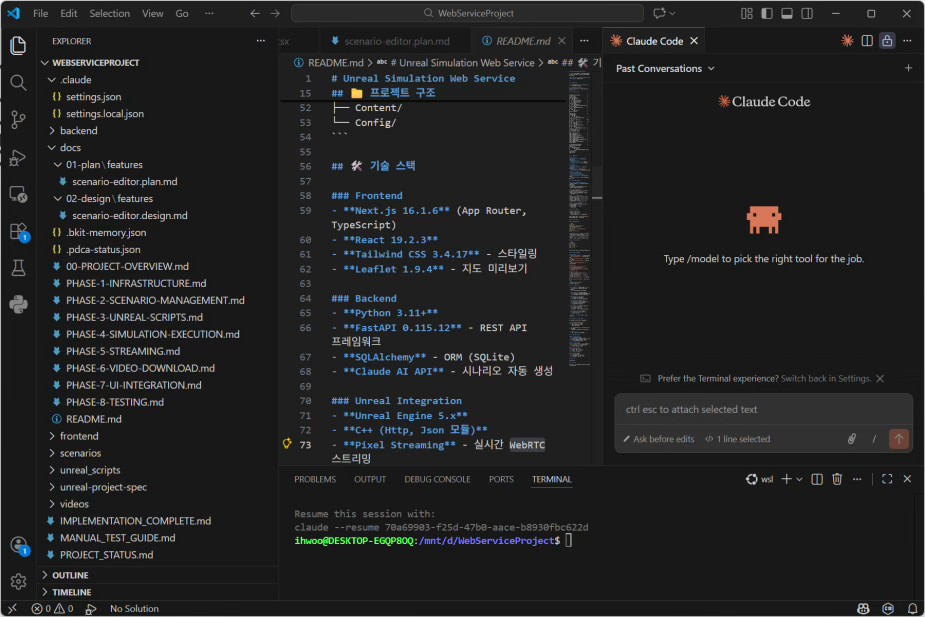
Task: Expand the TIMELINE section
Action: click(71, 592)
